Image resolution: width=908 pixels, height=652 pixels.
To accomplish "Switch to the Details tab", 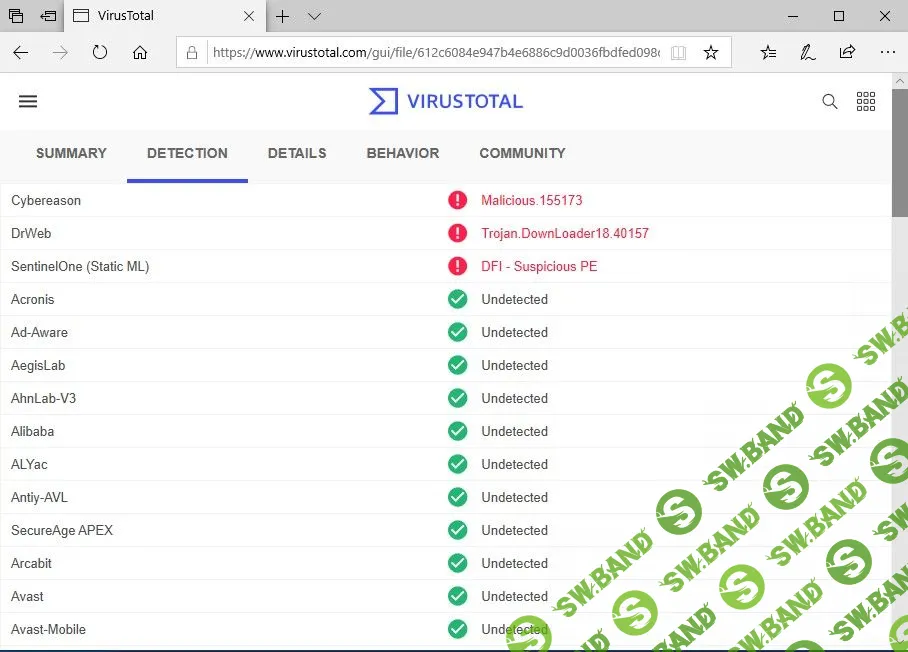I will 297,153.
